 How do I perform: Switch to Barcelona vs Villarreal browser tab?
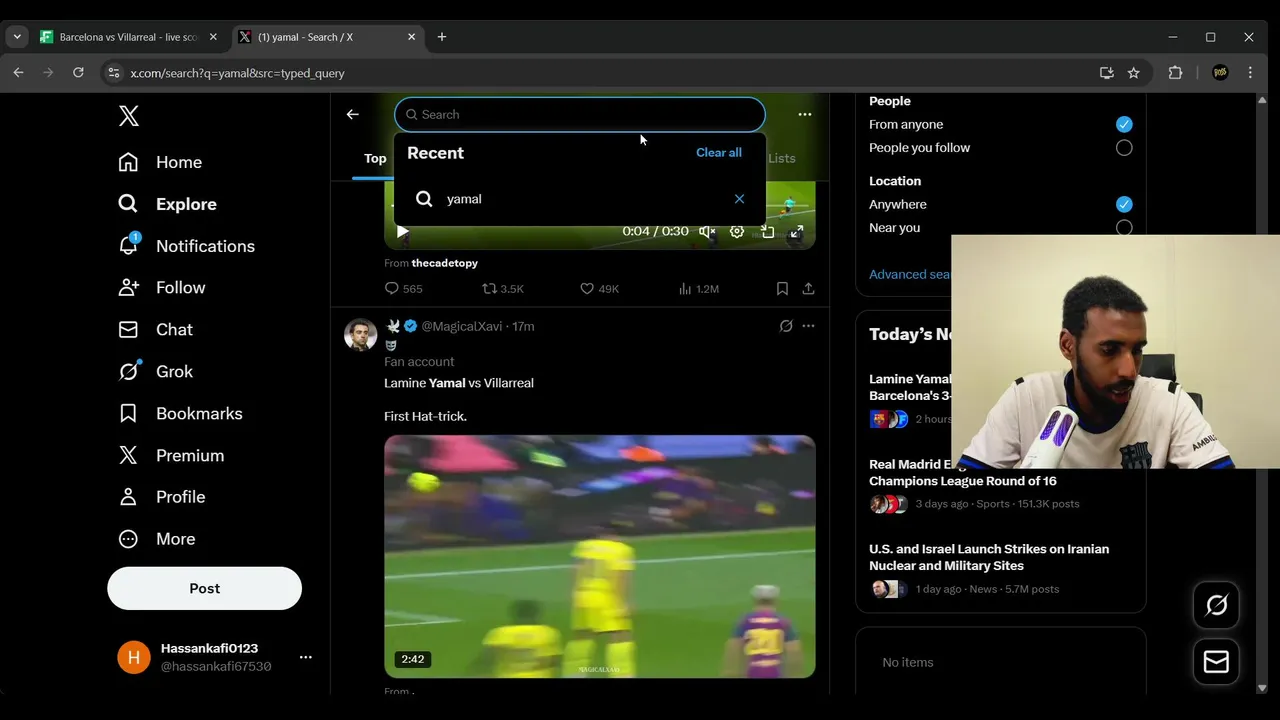point(129,37)
